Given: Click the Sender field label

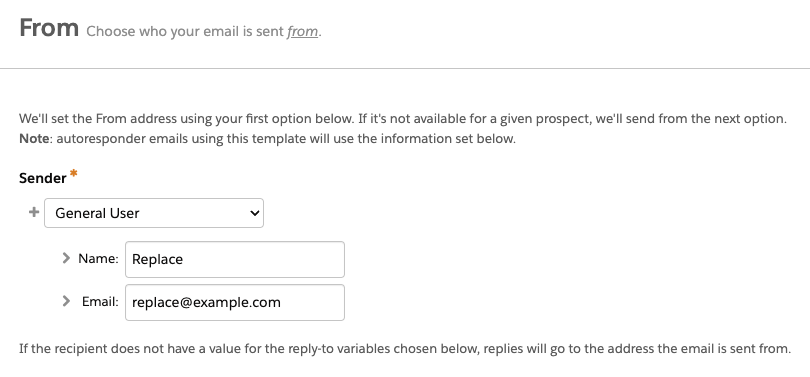Looking at the screenshot, I should tap(43, 178).
